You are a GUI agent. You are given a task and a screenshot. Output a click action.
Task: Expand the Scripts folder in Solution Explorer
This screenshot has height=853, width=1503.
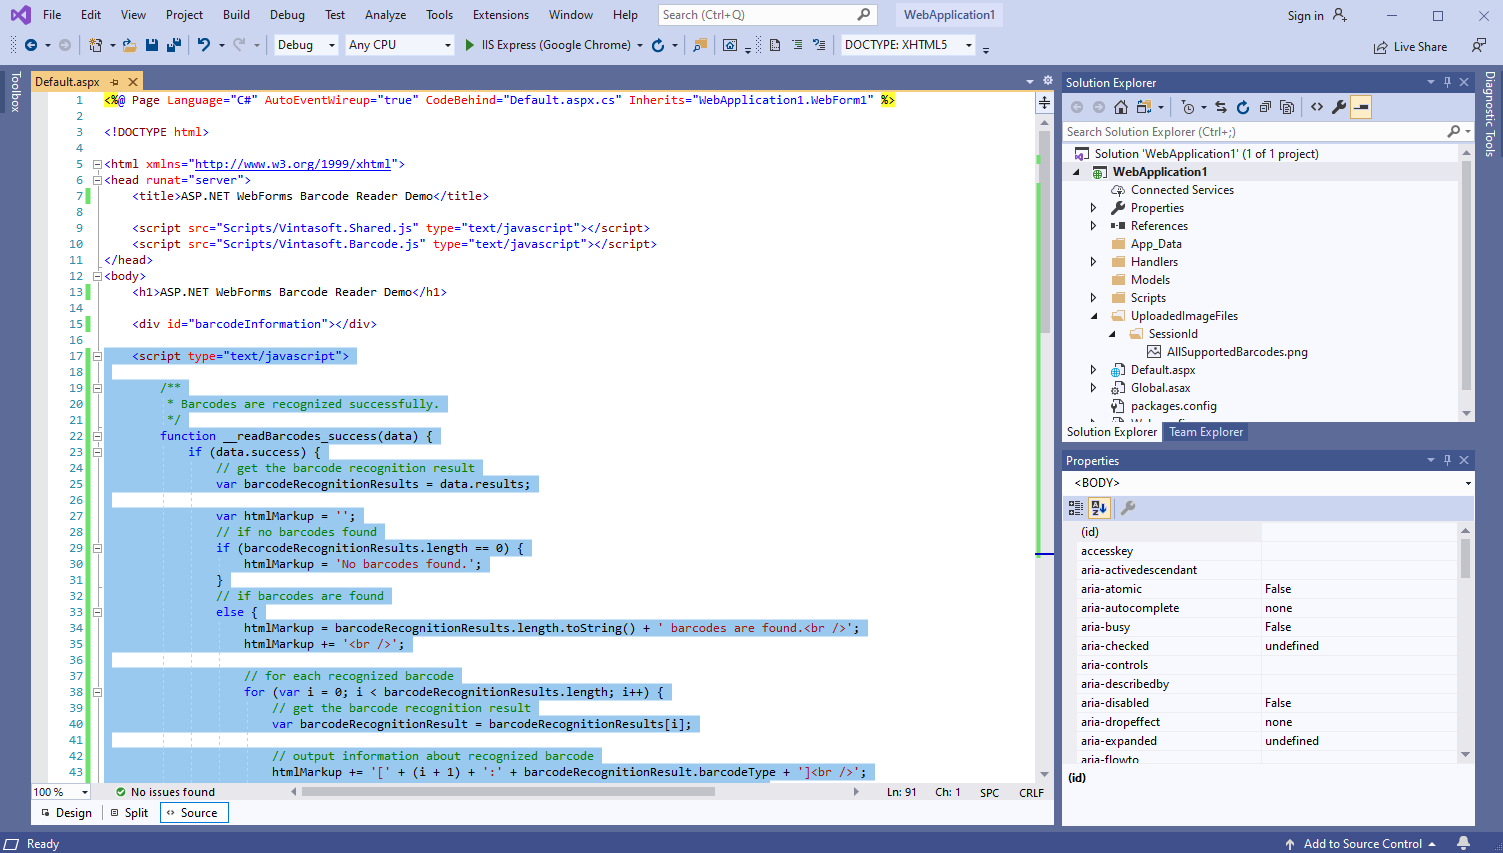tap(1093, 298)
